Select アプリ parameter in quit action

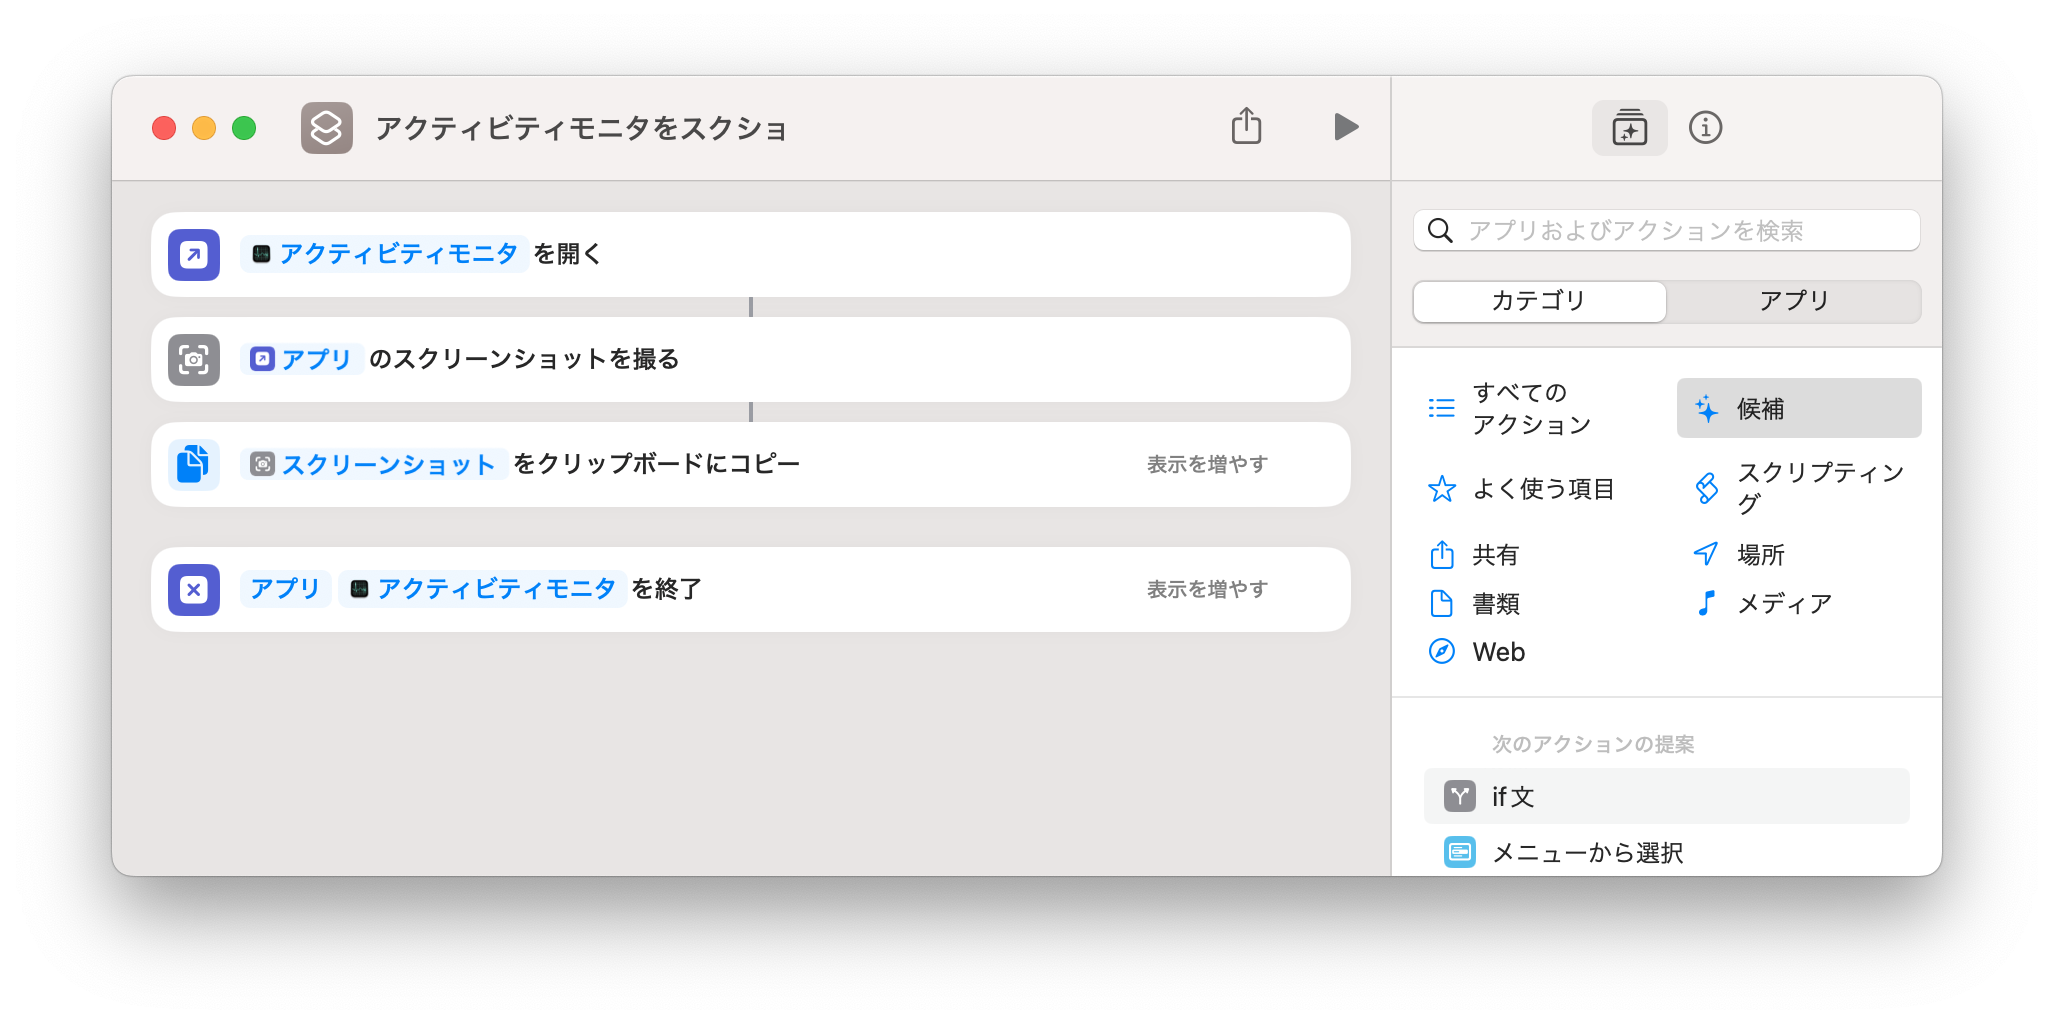285,589
